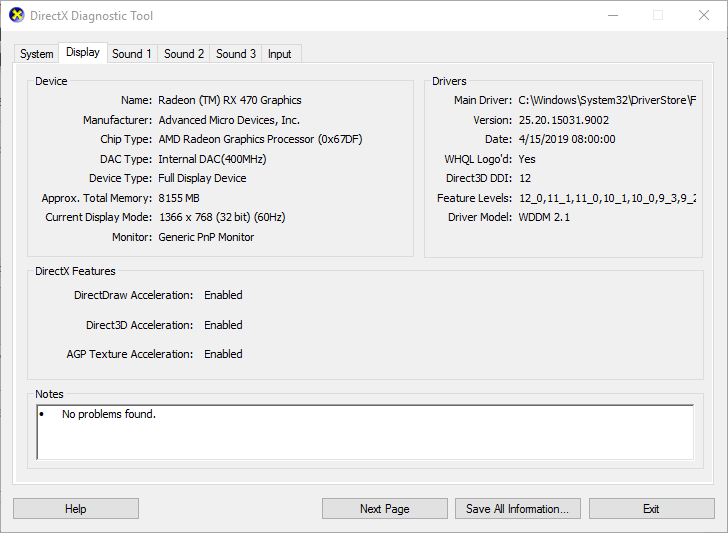Image resolution: width=728 pixels, height=533 pixels.
Task: Click the 'AGP Texture Acceleration:' label
Action: [x=130, y=354]
